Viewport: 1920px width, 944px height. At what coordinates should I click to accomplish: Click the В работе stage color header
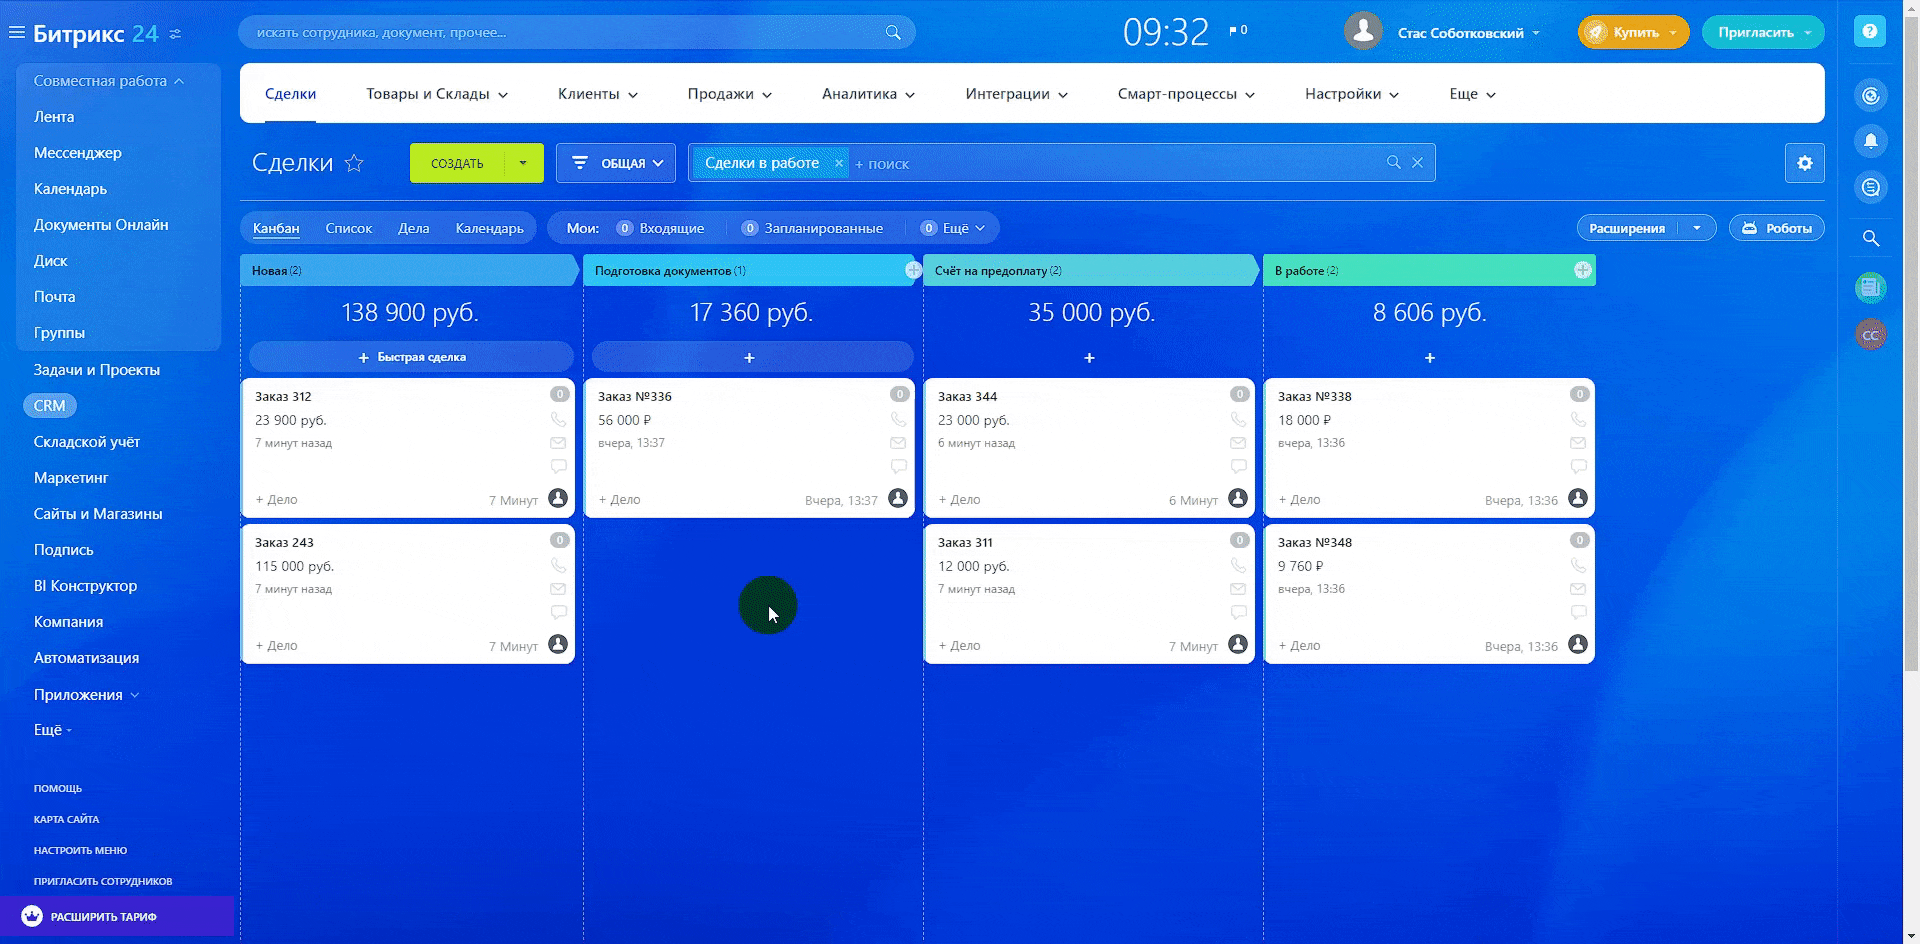tap(1420, 271)
